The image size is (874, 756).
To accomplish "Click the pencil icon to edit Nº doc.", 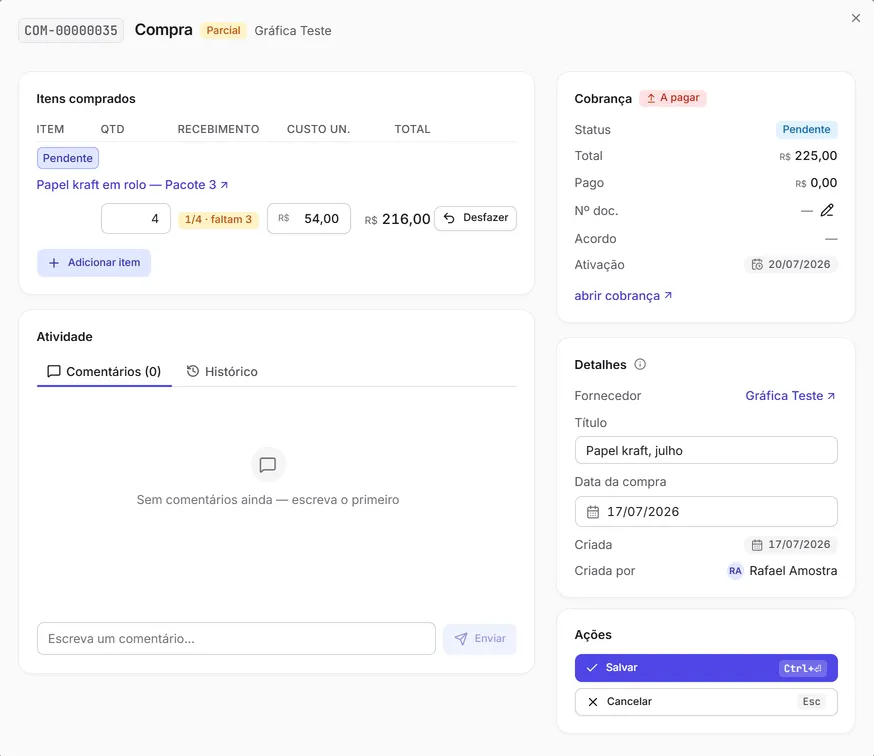I will tap(827, 210).
